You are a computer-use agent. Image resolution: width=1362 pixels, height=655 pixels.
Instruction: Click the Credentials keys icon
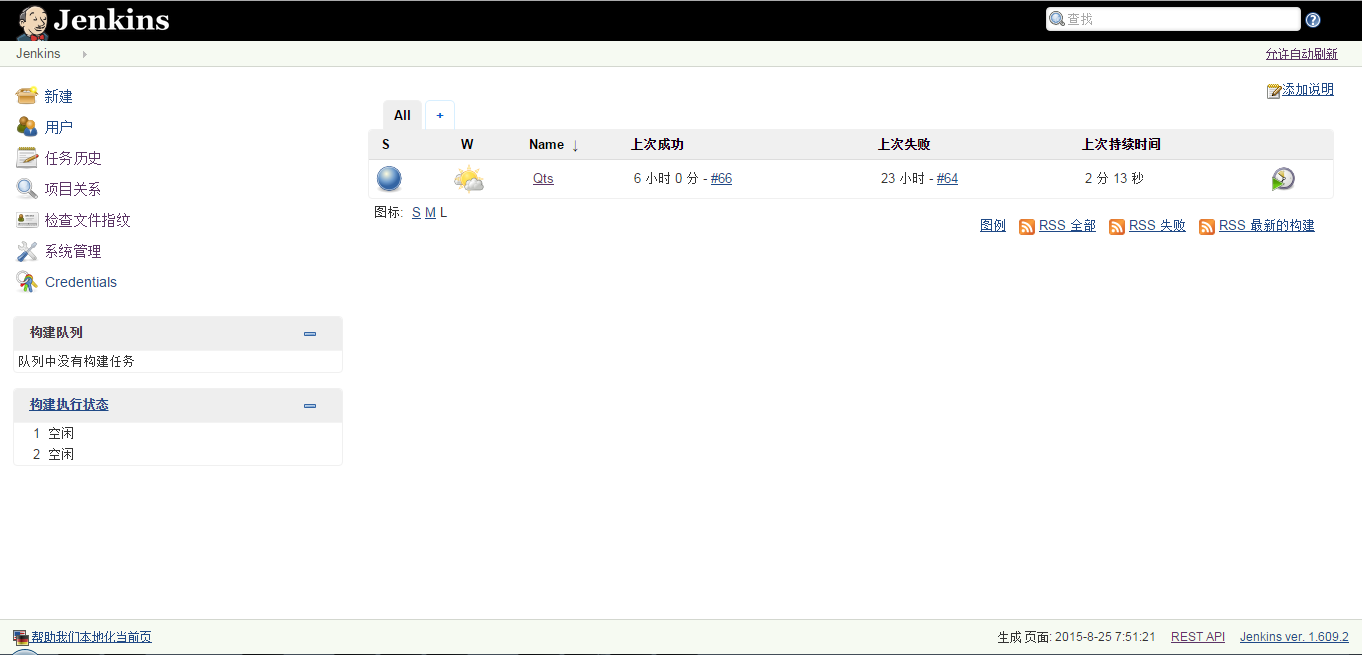click(x=27, y=282)
